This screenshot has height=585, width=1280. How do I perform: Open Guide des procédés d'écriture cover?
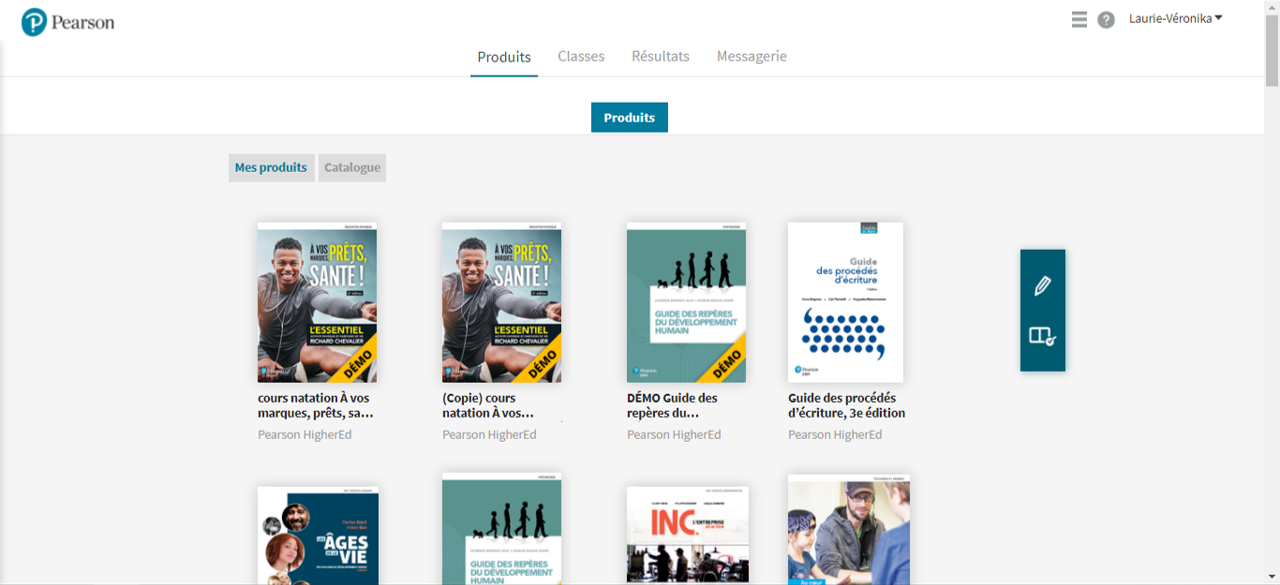[845, 302]
